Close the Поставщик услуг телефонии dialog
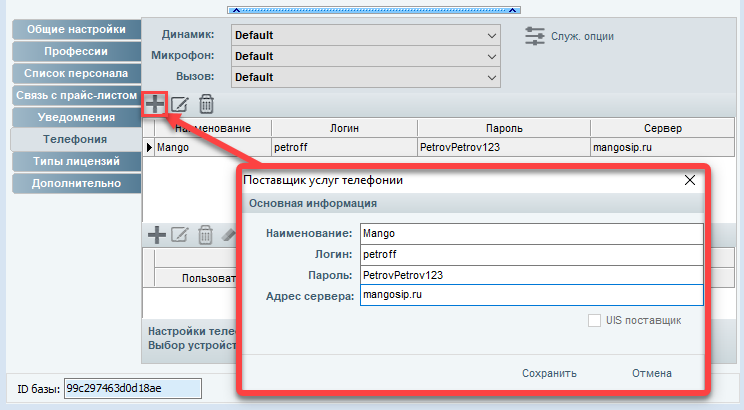Image resolution: width=744 pixels, height=410 pixels. tap(689, 180)
